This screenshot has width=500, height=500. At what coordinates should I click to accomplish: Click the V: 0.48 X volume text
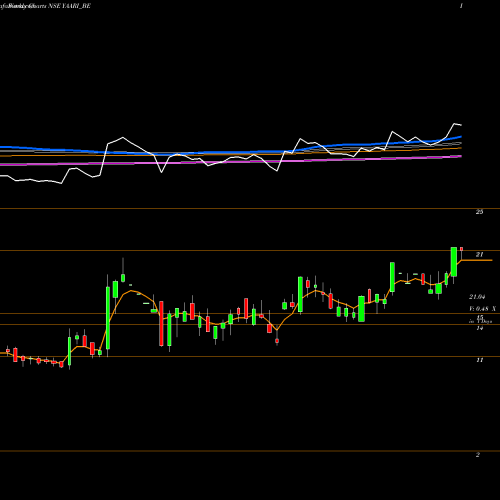click(x=483, y=309)
